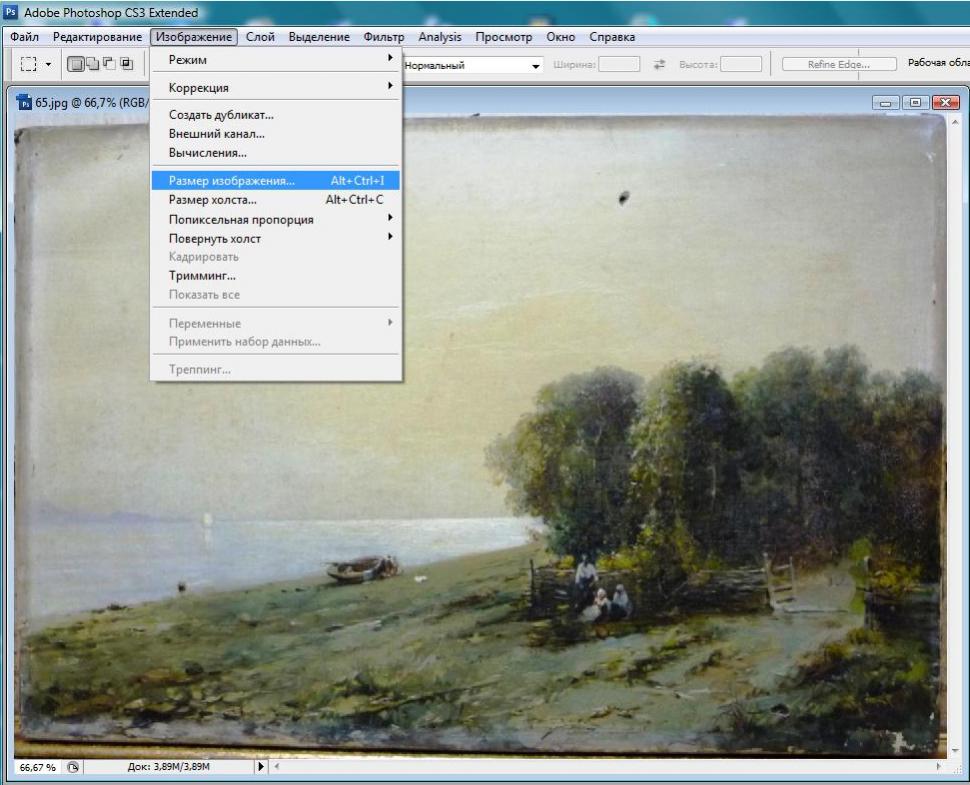Image resolution: width=970 pixels, height=785 pixels.
Task: Minimize the 65.jpg document window
Action: [885, 103]
